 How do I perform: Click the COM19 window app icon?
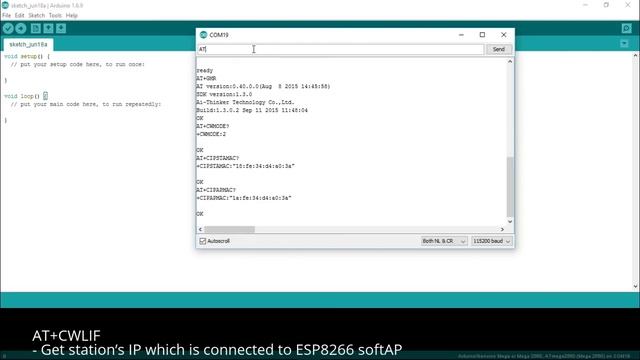point(203,35)
